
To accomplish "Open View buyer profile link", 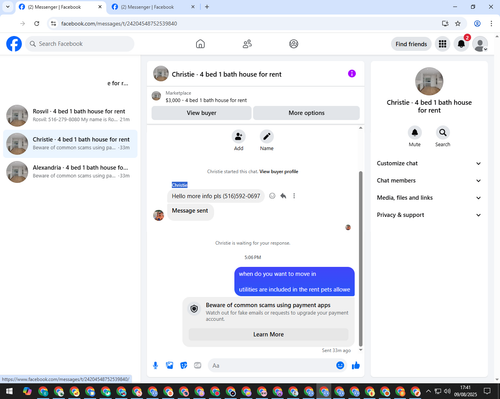I will 279,172.
